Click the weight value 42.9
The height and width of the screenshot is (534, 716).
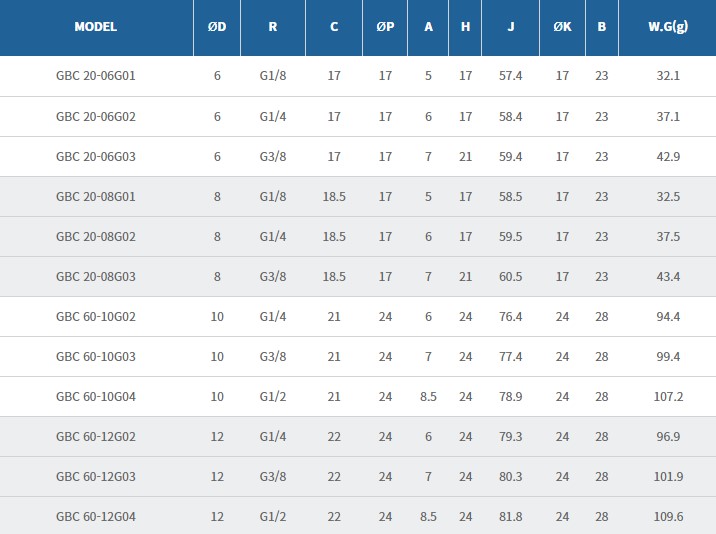(x=667, y=156)
